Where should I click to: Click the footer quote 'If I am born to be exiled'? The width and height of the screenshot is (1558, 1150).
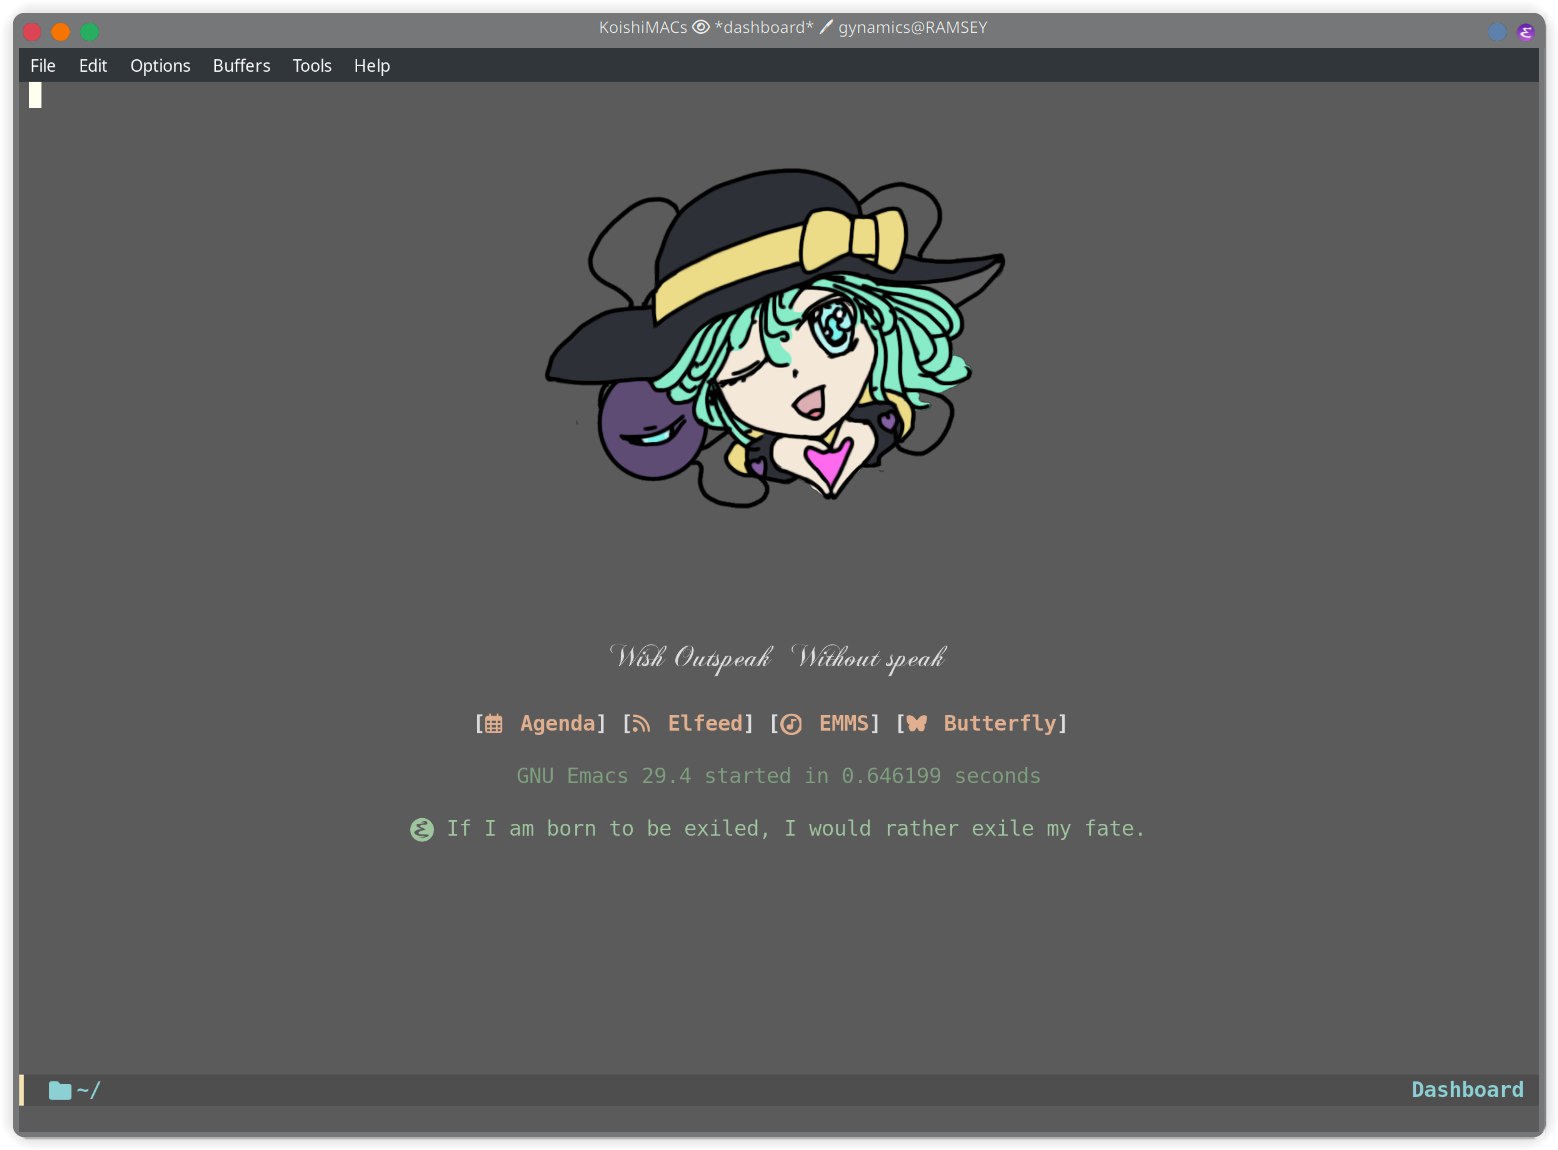pos(796,829)
